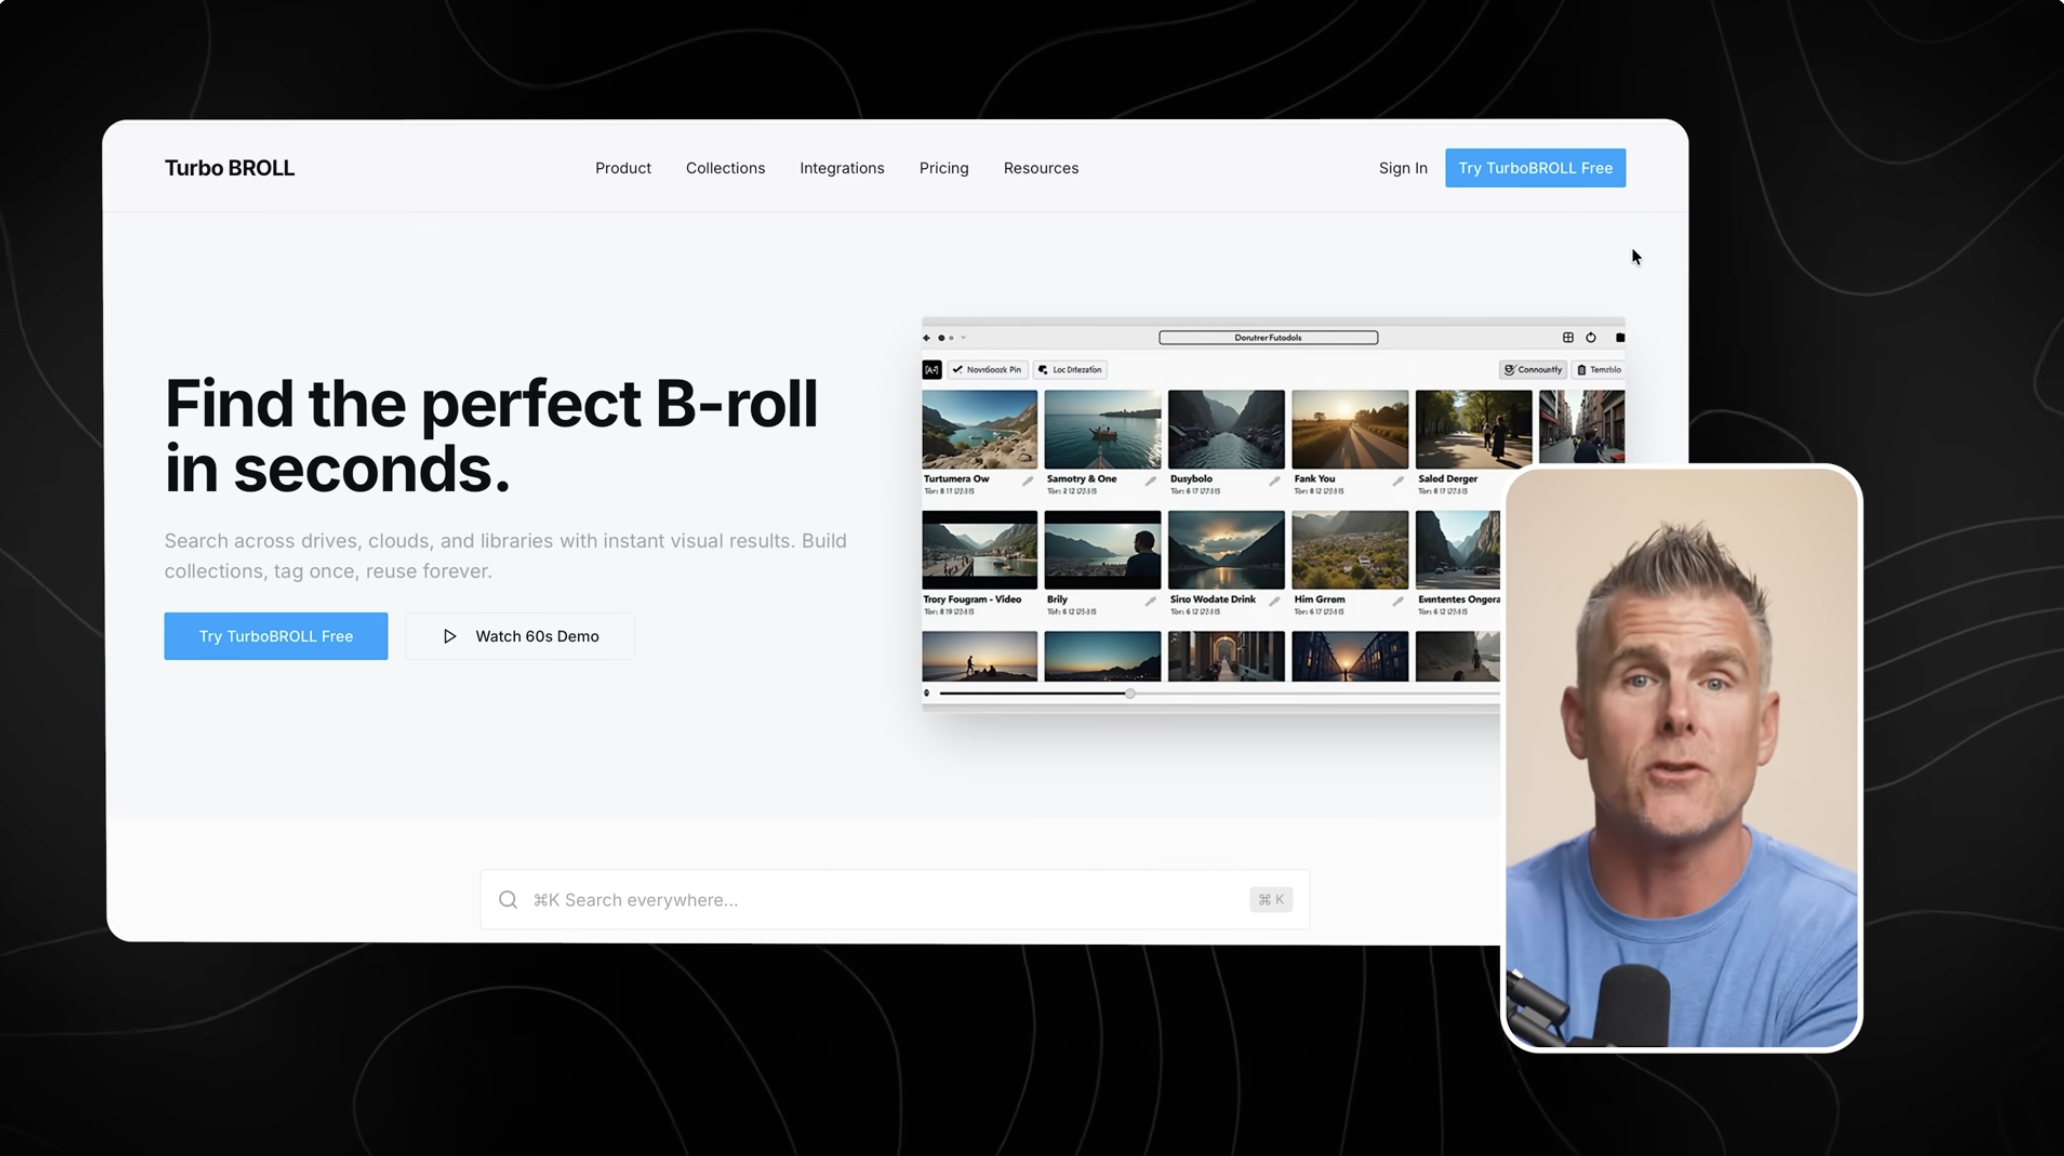
Task: Click the Turtumera Ow title text
Action: pos(957,479)
